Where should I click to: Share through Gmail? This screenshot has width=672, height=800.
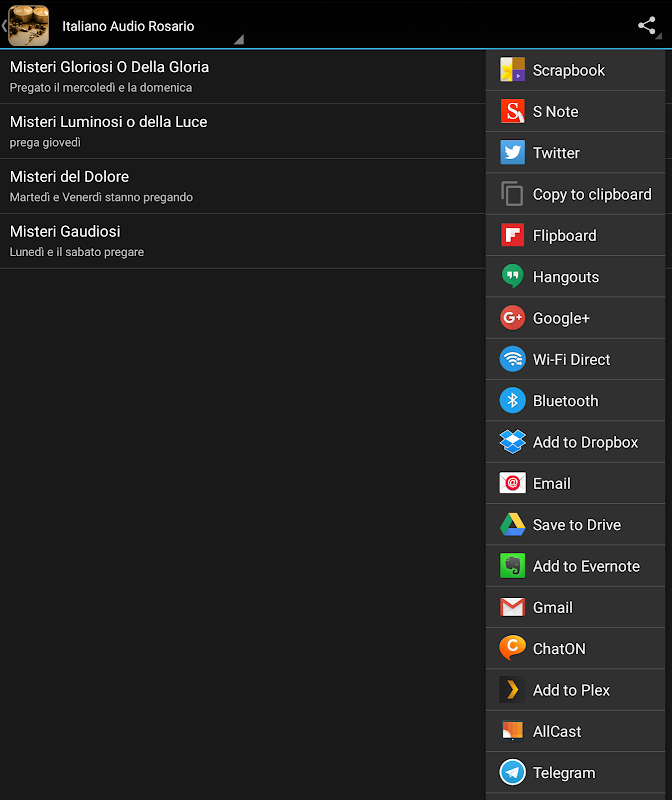click(552, 608)
